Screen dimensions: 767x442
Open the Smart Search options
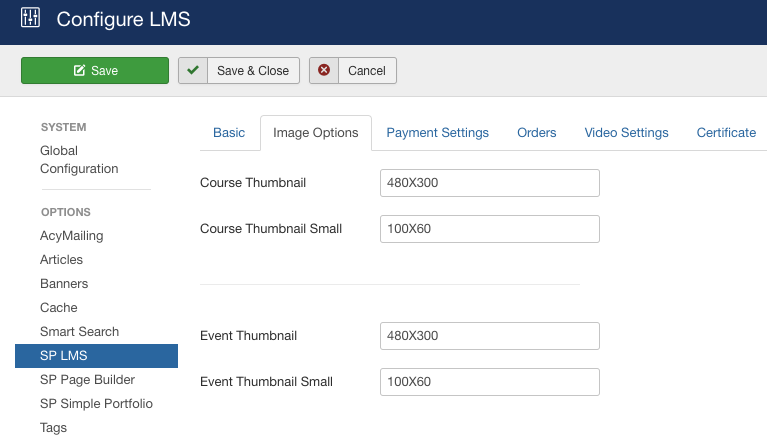point(79,332)
